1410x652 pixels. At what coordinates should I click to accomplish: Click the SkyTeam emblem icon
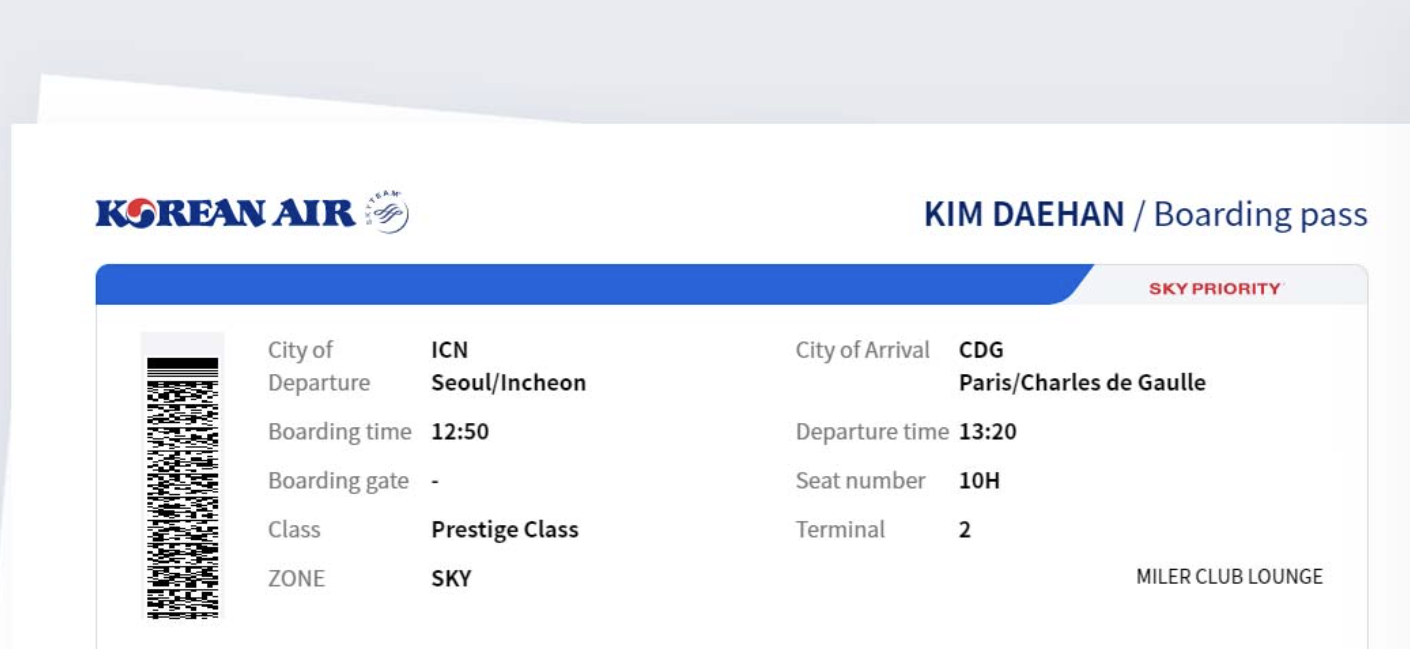[388, 212]
